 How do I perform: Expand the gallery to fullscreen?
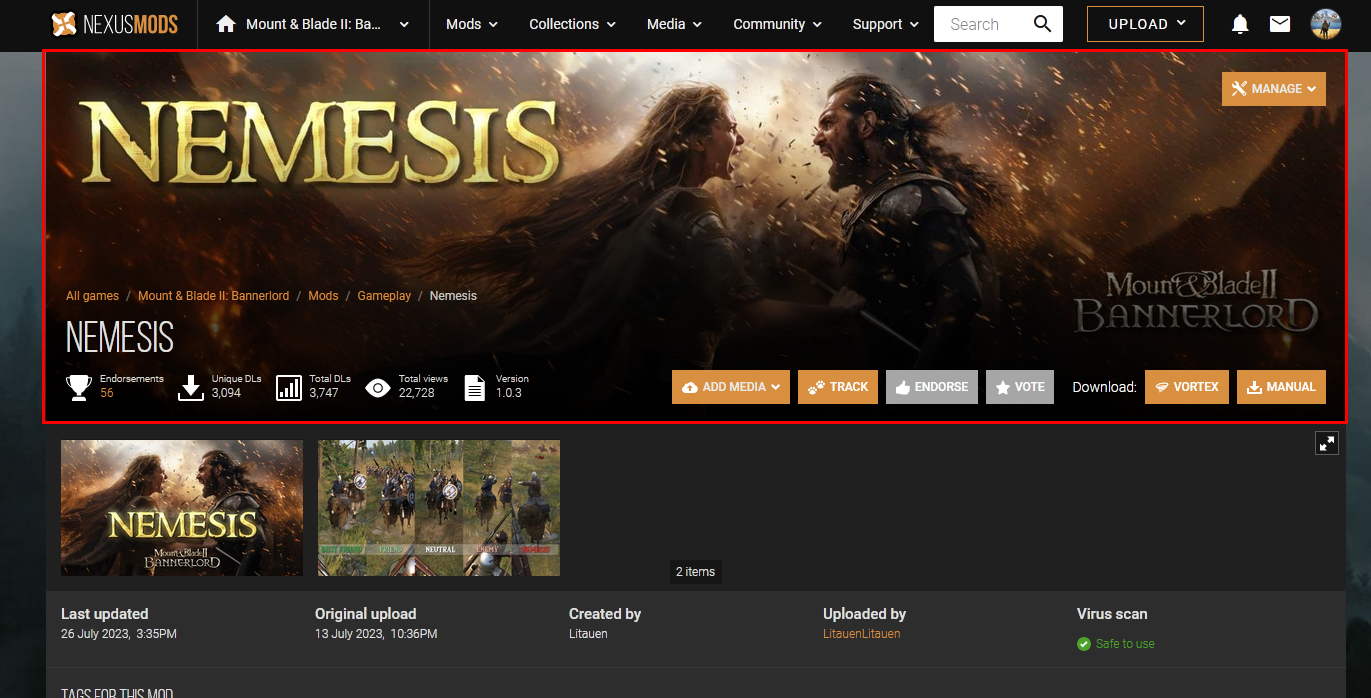pos(1327,443)
